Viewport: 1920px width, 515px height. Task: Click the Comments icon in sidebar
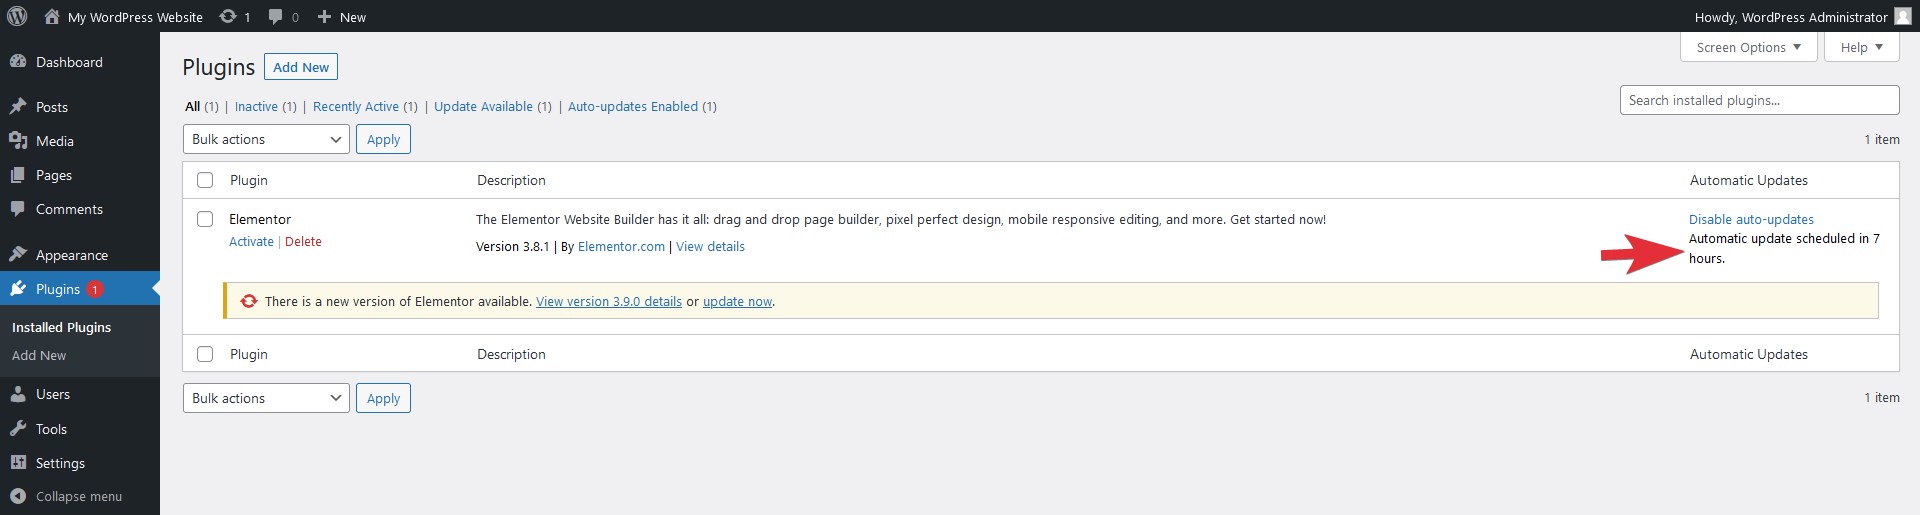point(18,209)
